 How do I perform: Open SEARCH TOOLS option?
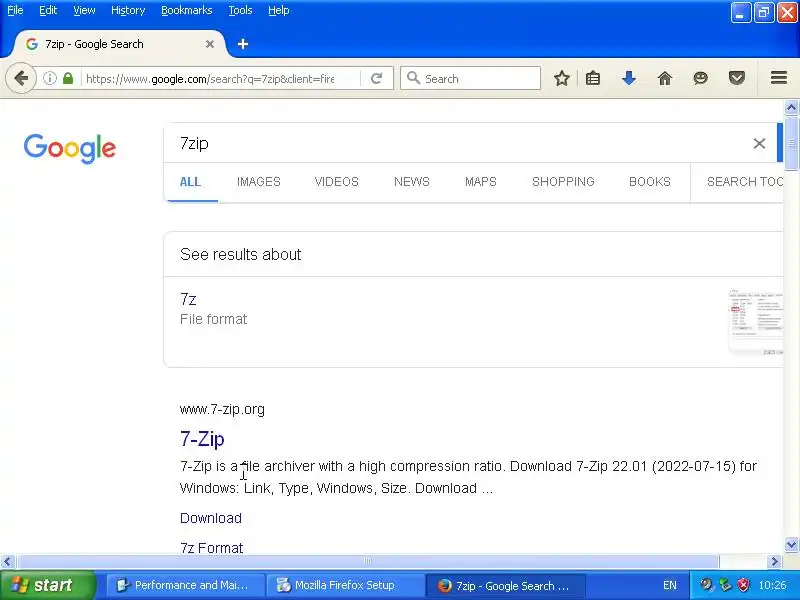click(x=745, y=182)
